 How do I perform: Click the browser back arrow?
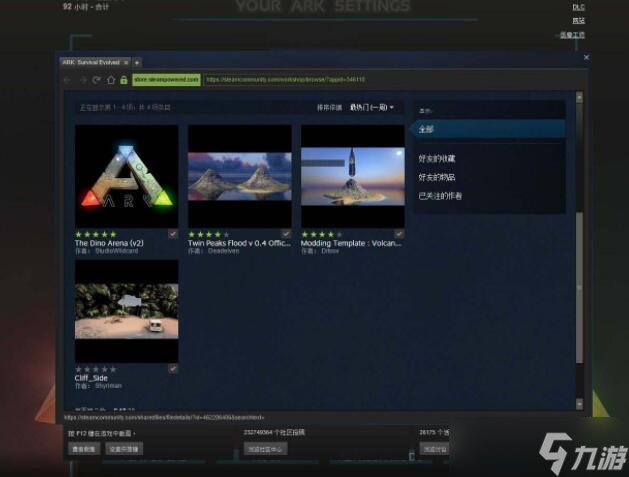click(x=69, y=80)
